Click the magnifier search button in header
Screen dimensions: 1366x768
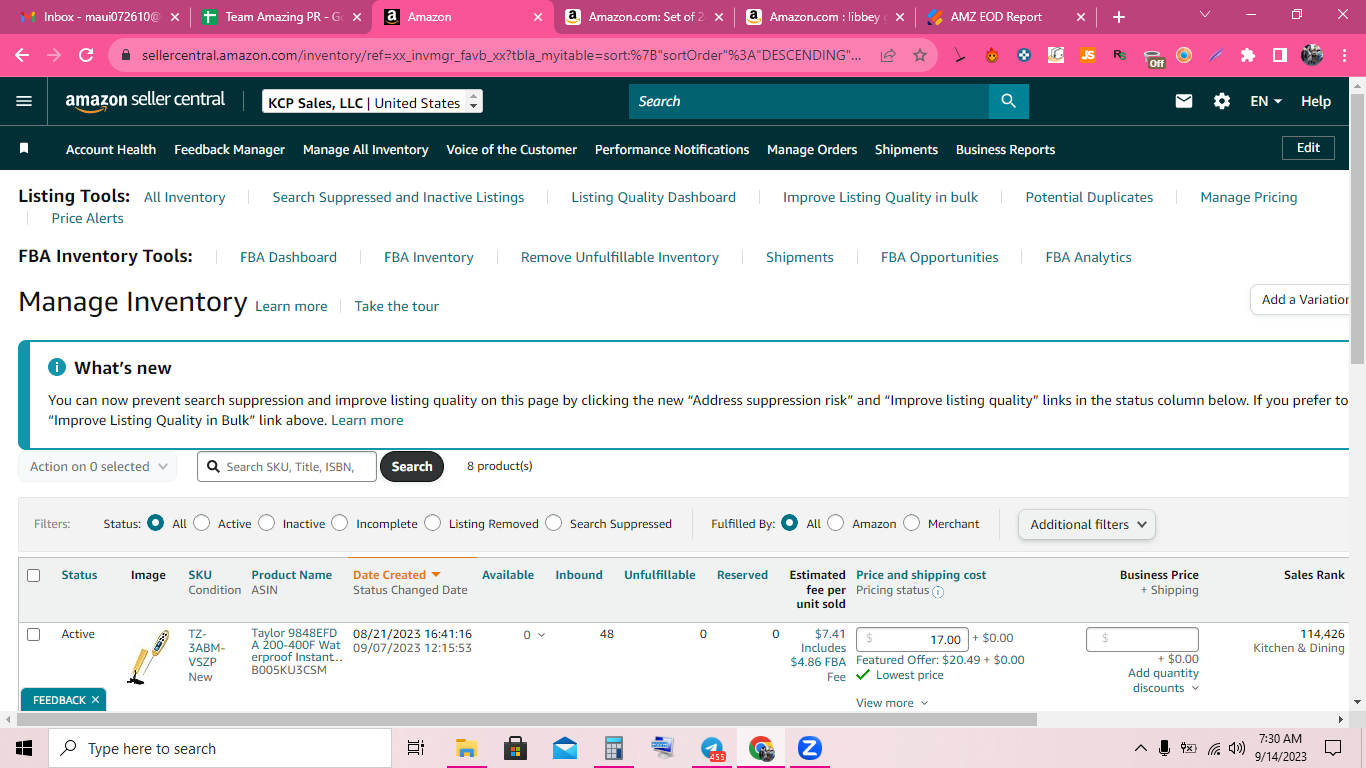tap(1008, 101)
